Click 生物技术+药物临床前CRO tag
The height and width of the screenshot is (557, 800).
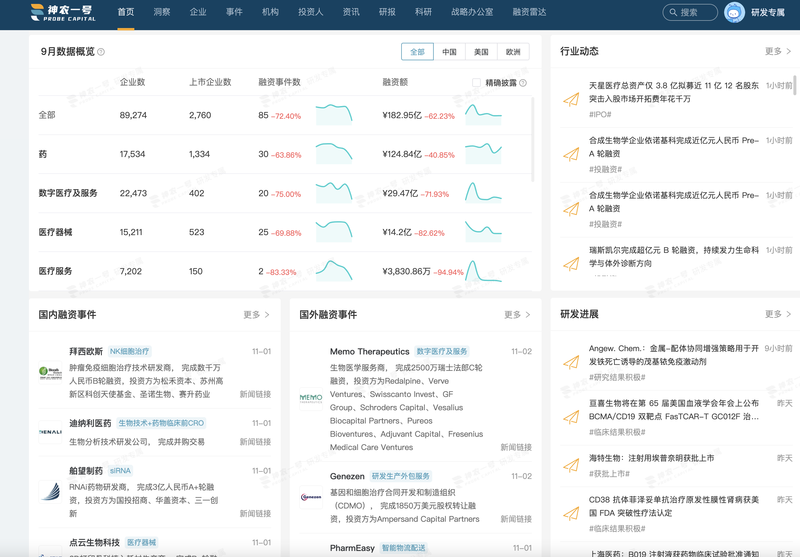[x=161, y=423]
